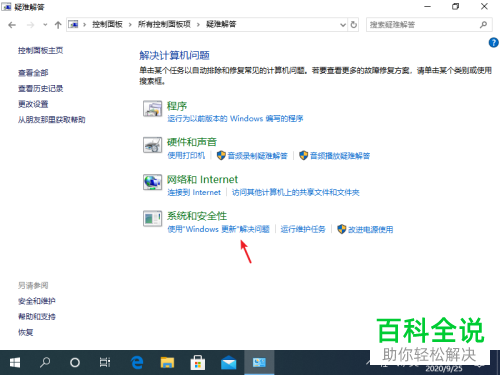This screenshot has width=500, height=375.
Task: Launch Microsoft Edge from taskbar
Action: pyautogui.click(x=137, y=362)
